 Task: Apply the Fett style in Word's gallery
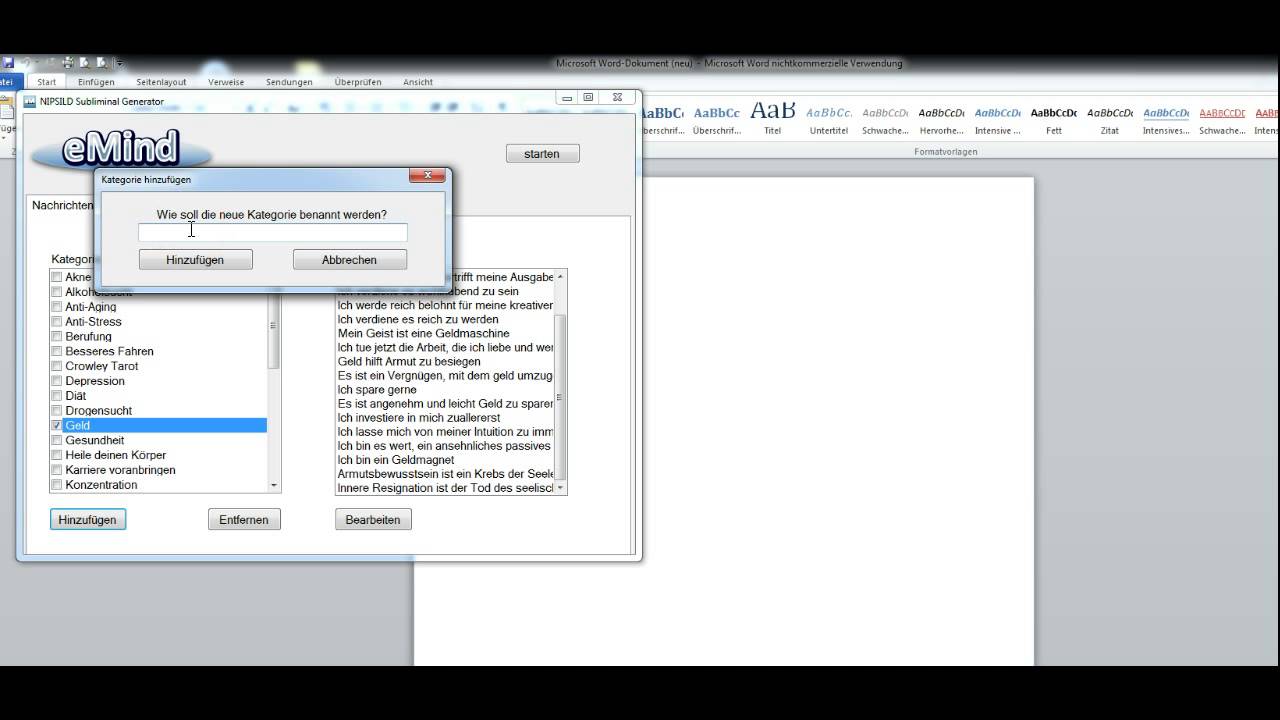pos(1054,119)
